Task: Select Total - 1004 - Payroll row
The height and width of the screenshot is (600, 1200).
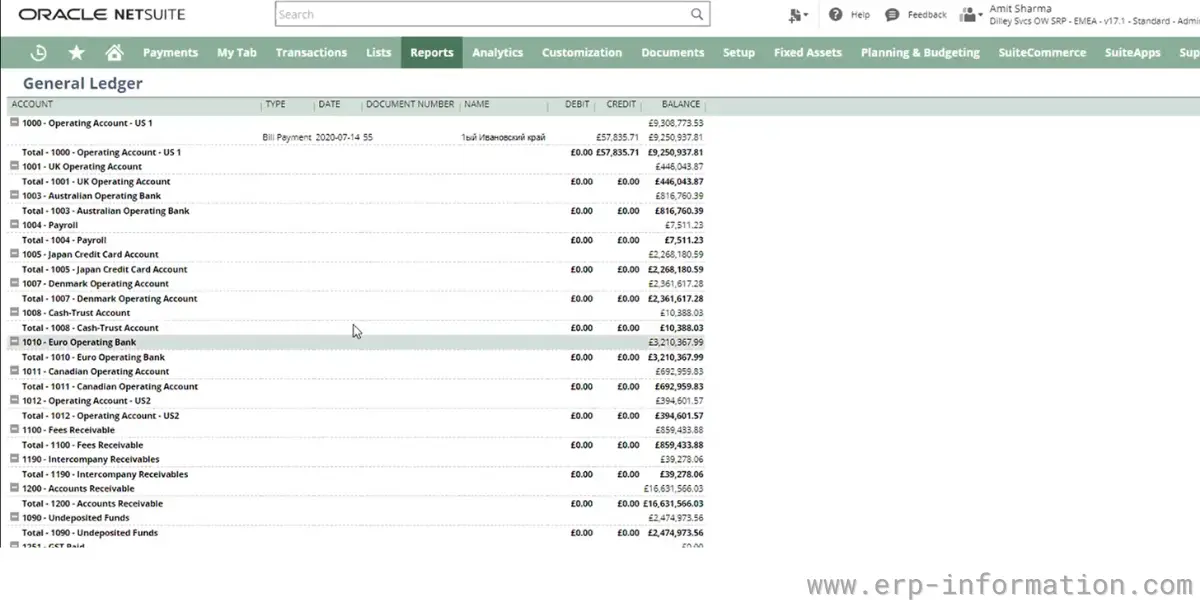Action: point(356,240)
